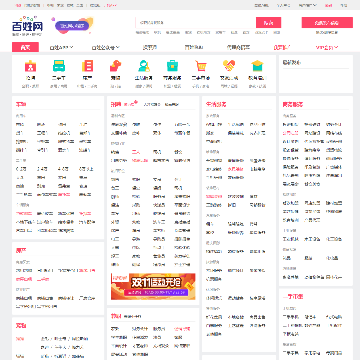This screenshot has width=360, height=360.
Task: Focus the main search input field
Action: [x=196, y=23]
